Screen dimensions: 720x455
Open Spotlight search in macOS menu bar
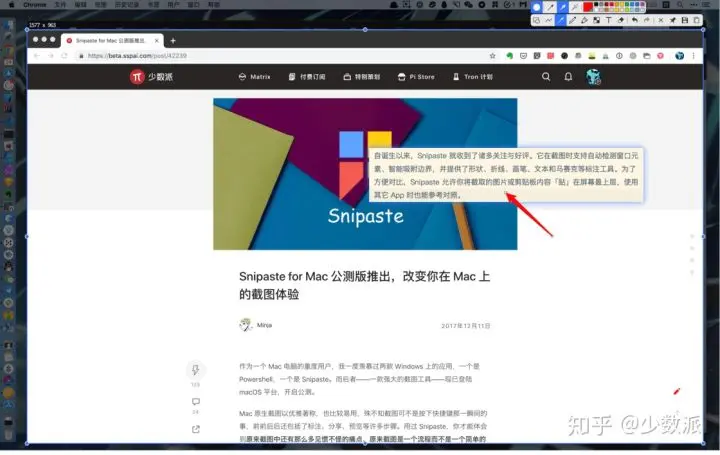(x=680, y=5)
